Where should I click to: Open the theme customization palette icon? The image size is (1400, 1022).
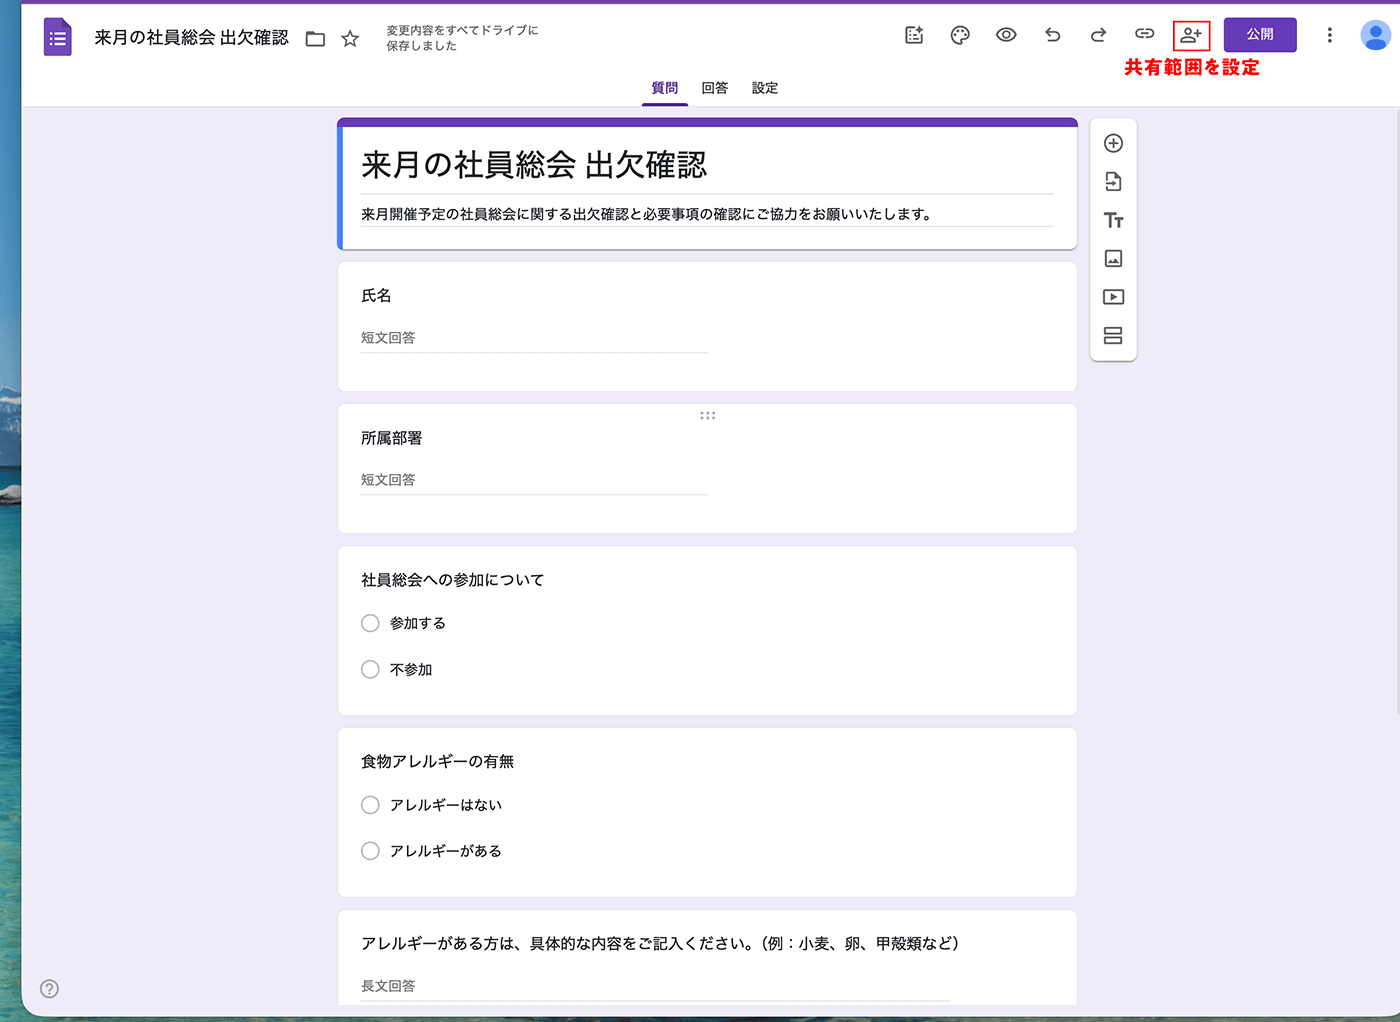pyautogui.click(x=960, y=36)
